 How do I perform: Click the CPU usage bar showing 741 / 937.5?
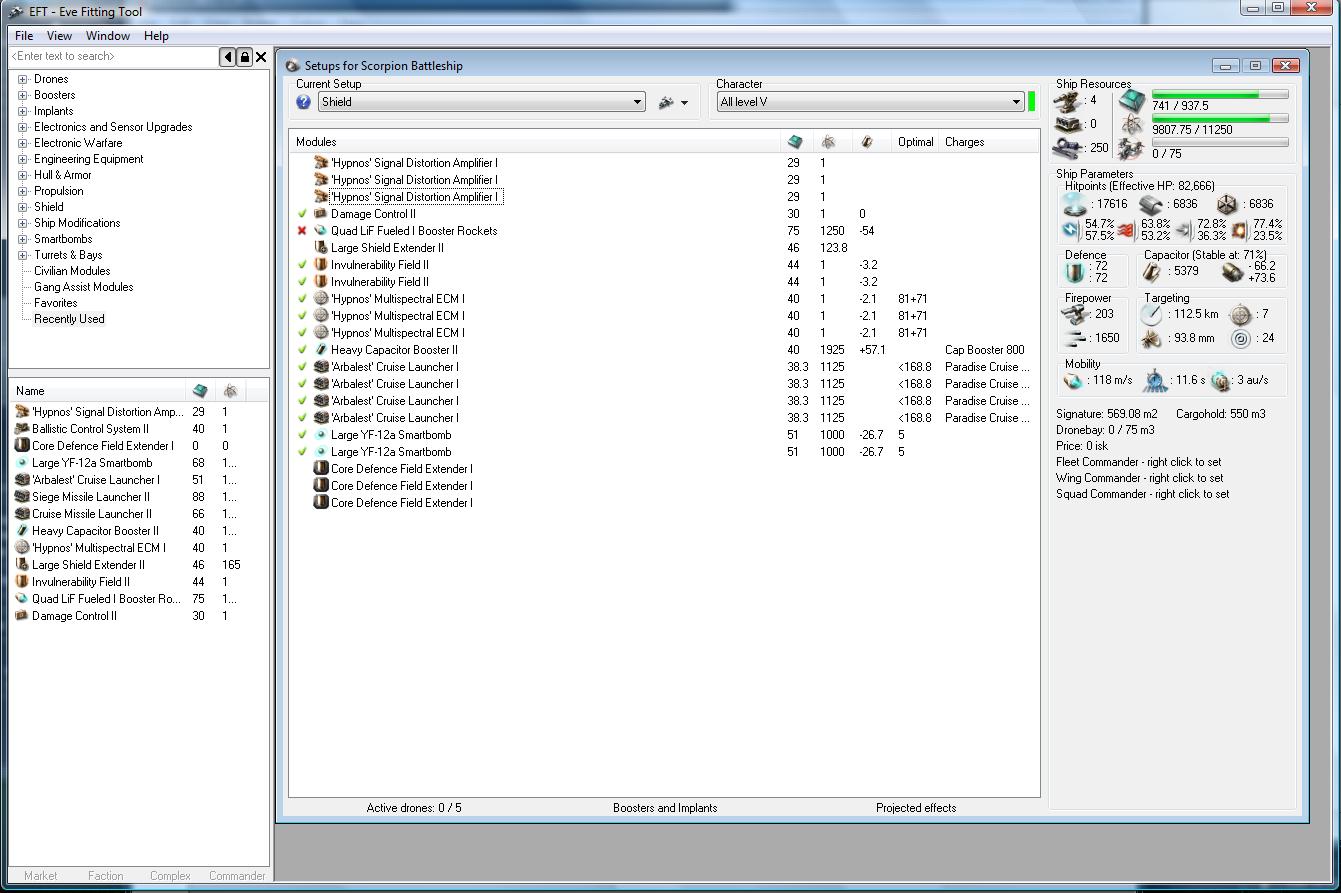pyautogui.click(x=1220, y=94)
